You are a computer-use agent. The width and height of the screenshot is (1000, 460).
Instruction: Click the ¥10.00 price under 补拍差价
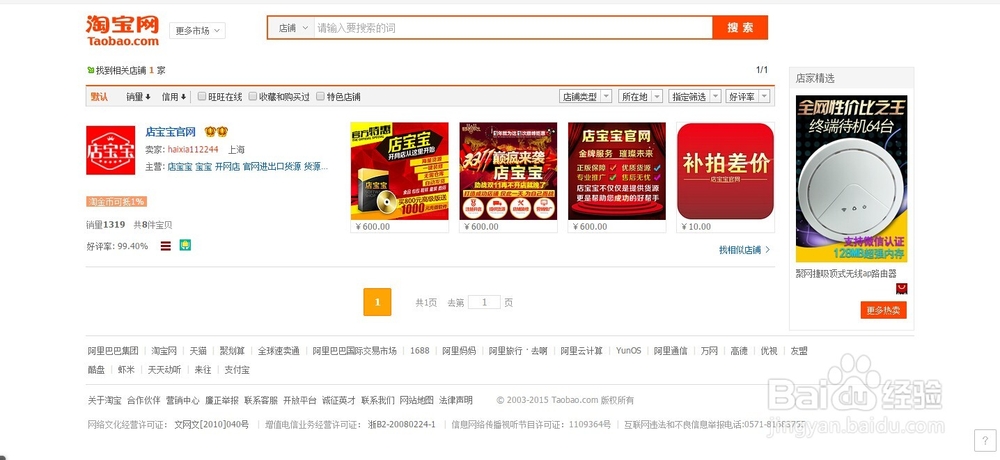(696, 226)
